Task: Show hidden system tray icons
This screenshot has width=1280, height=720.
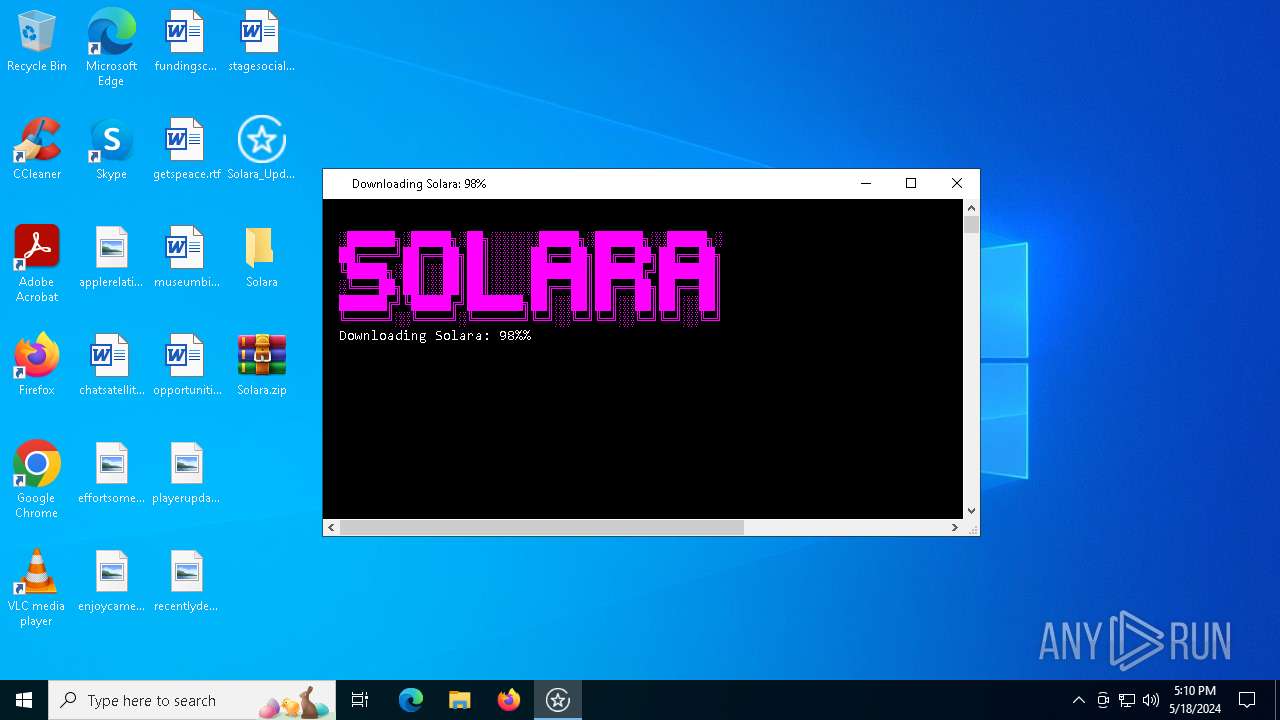Action: point(1078,700)
